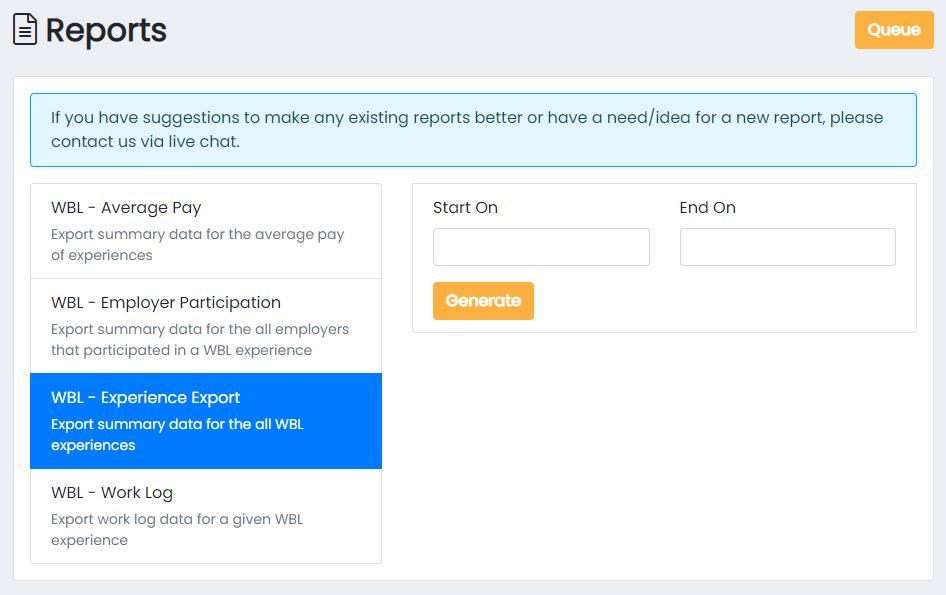Viewport: 946px width, 595px height.
Task: Click the Reports document icon
Action: point(25,31)
